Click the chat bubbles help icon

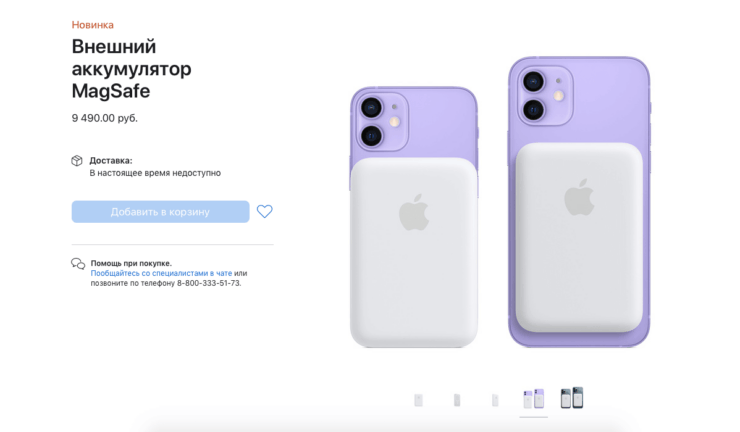[78, 263]
